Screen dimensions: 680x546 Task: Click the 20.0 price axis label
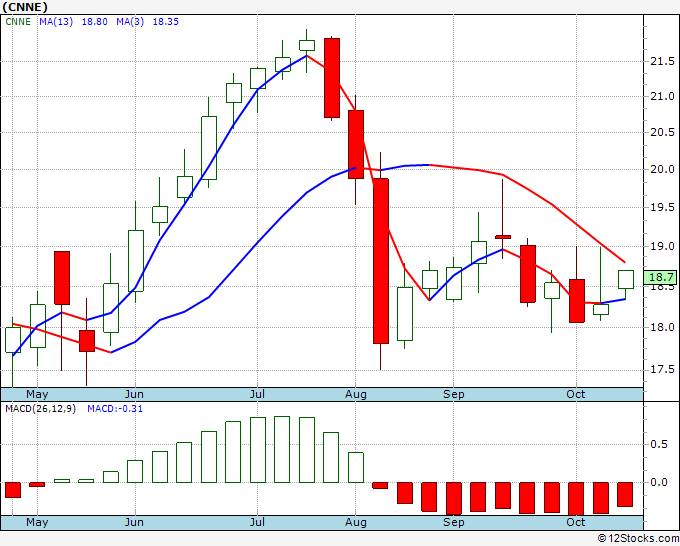point(662,169)
